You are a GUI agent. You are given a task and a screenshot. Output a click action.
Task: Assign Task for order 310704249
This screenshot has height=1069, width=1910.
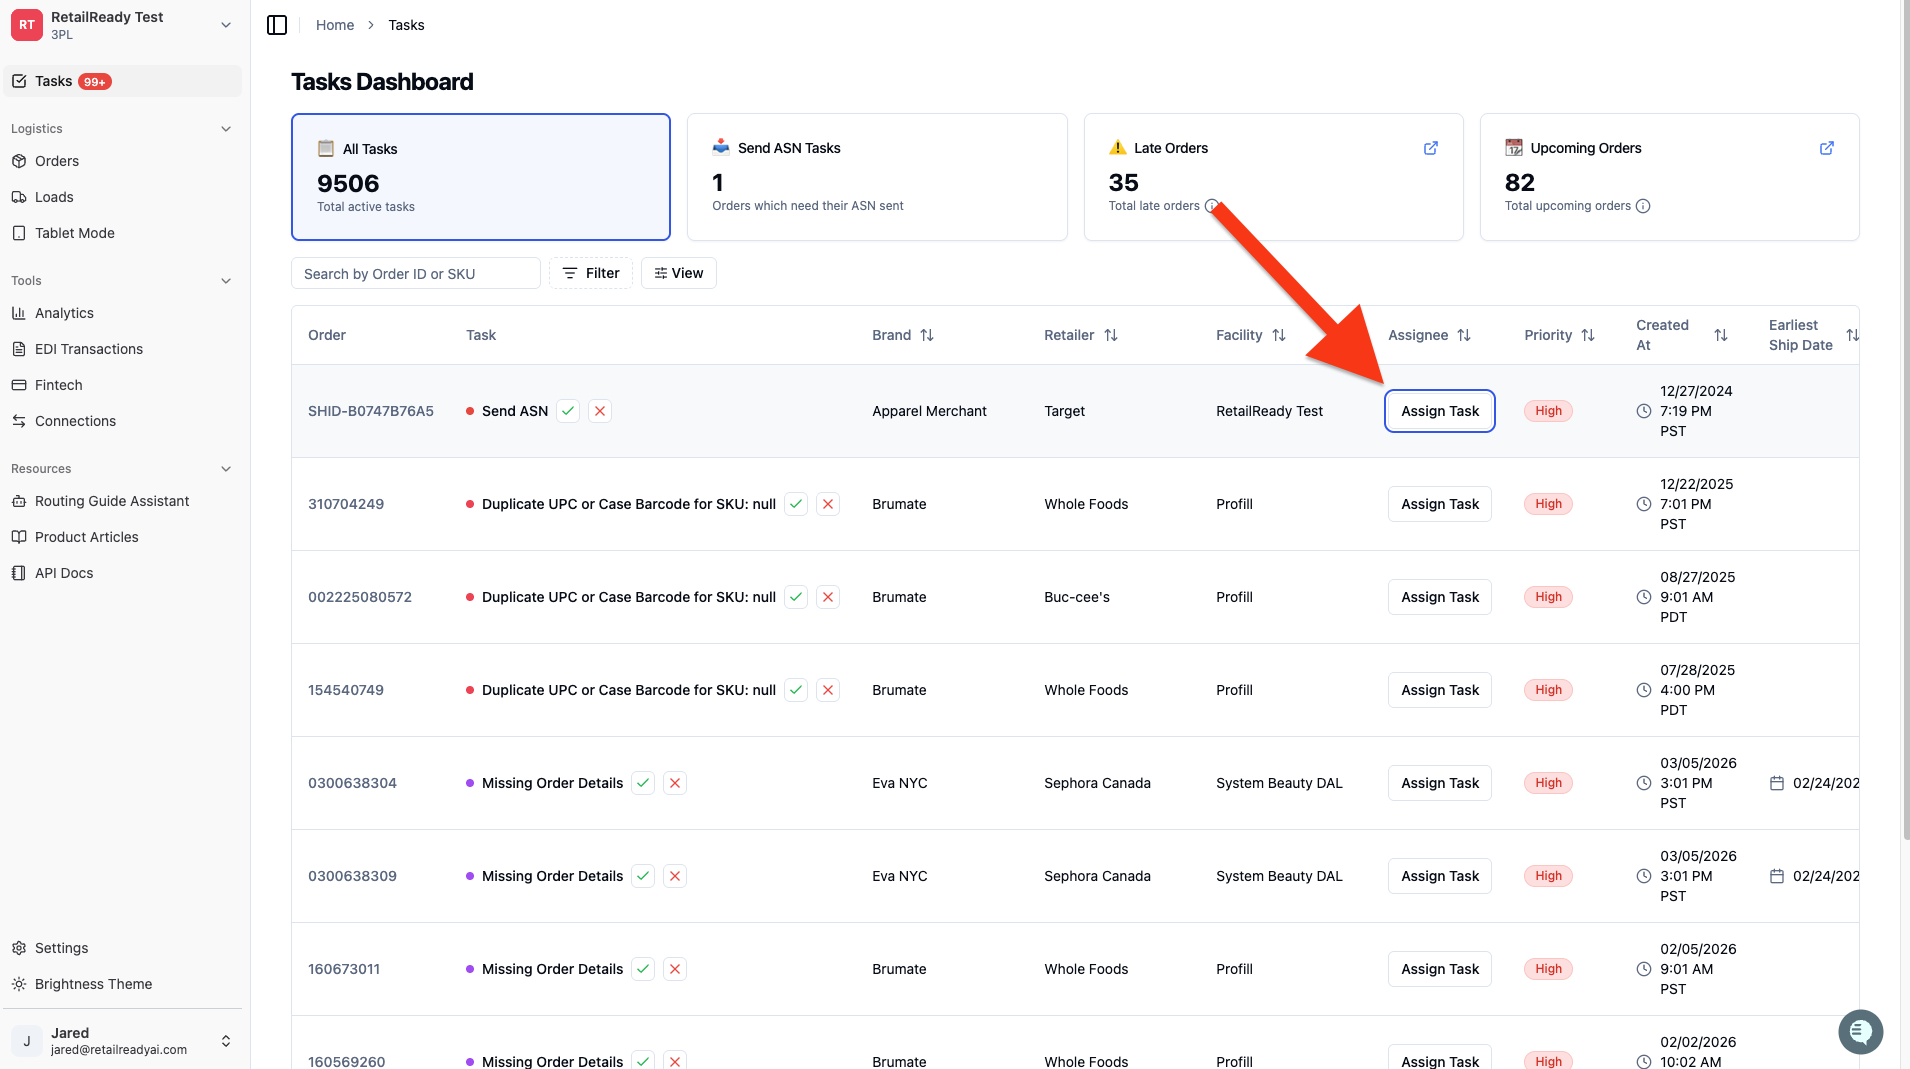1439,504
